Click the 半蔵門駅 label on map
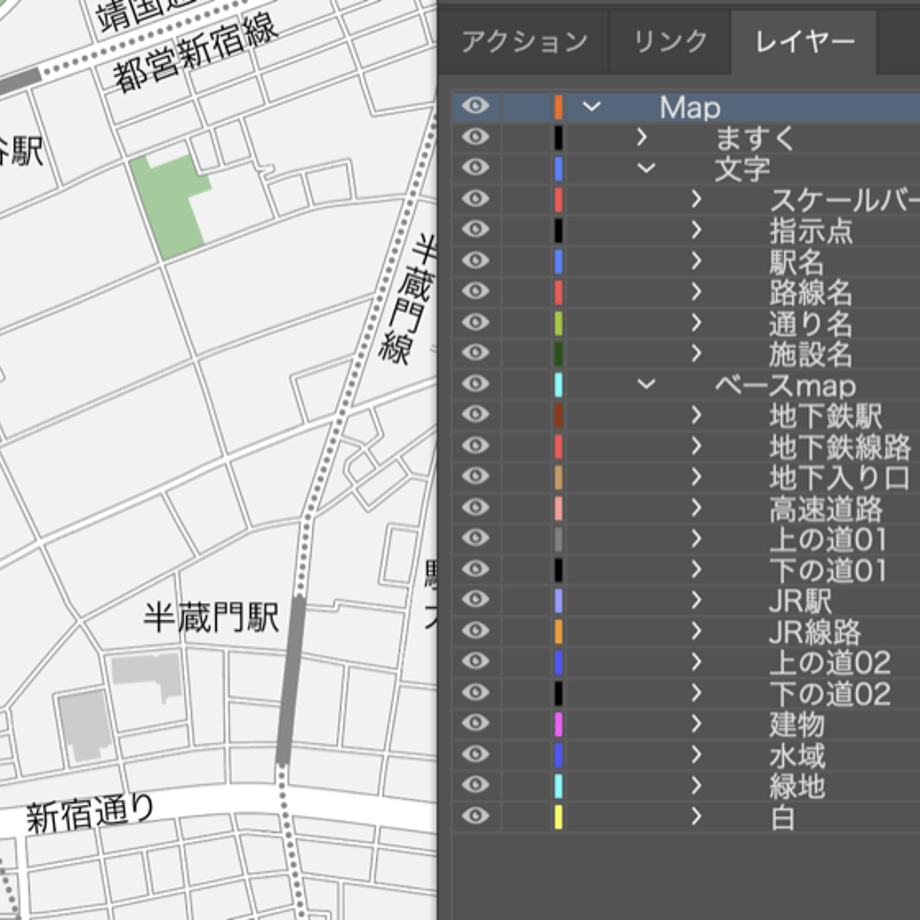This screenshot has width=920, height=920. click(x=211, y=617)
